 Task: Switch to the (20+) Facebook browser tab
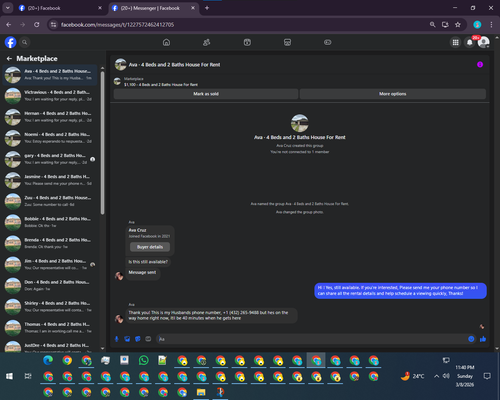(x=60, y=8)
